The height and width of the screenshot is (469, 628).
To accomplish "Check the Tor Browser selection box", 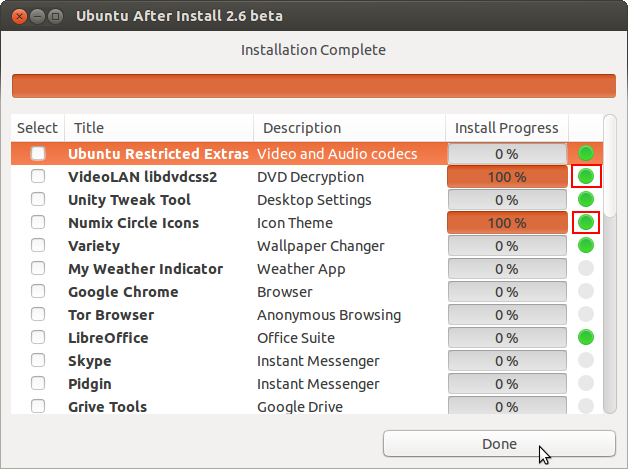I will click(38, 314).
